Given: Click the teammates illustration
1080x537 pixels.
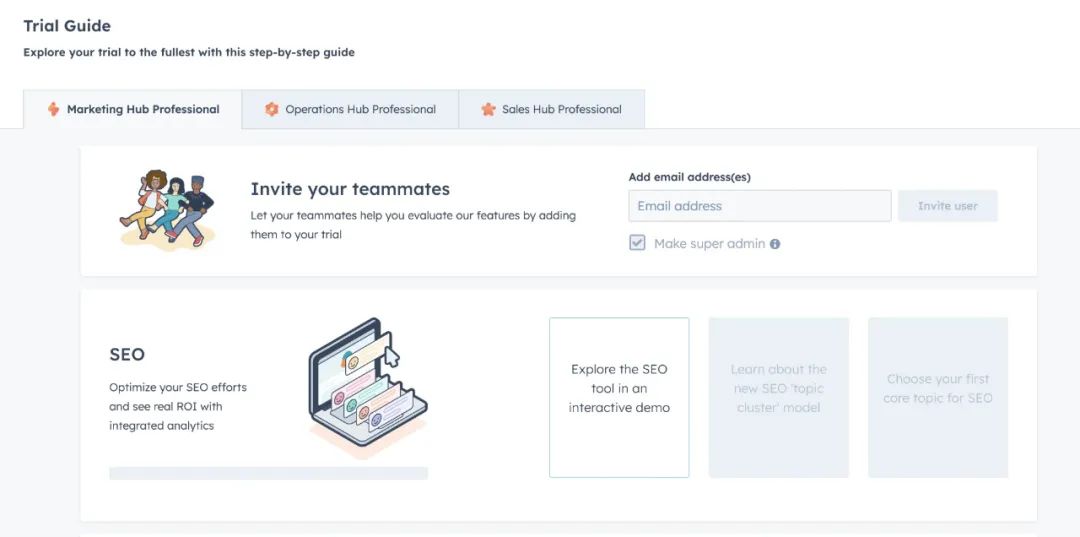Looking at the screenshot, I should tap(167, 209).
